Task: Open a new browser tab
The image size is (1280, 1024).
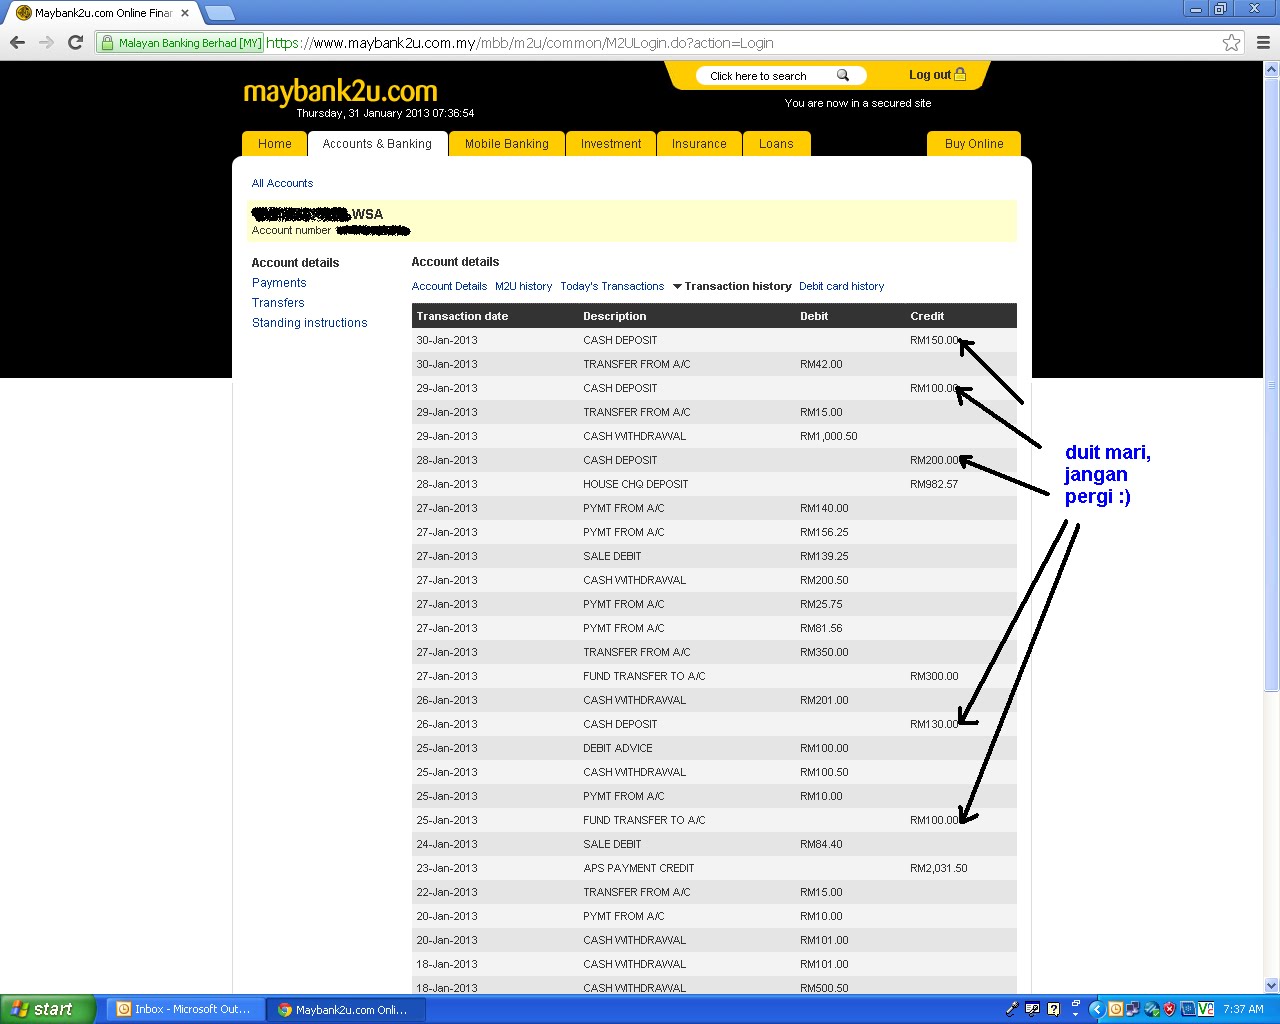Action: click(x=219, y=13)
